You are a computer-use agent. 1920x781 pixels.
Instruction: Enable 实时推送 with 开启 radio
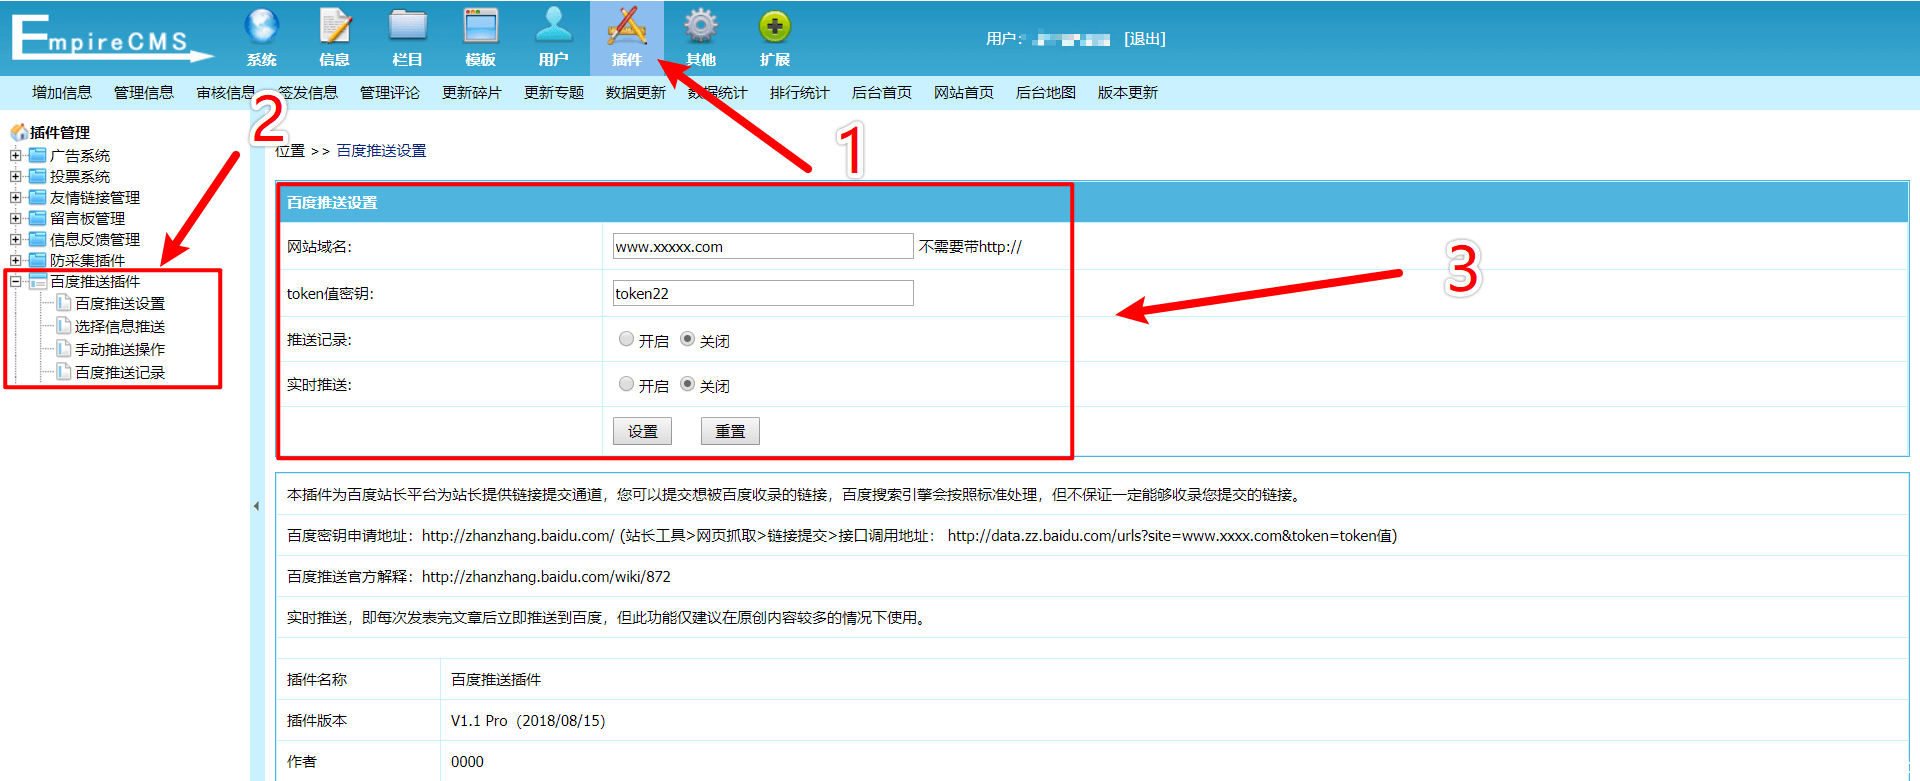tap(626, 384)
